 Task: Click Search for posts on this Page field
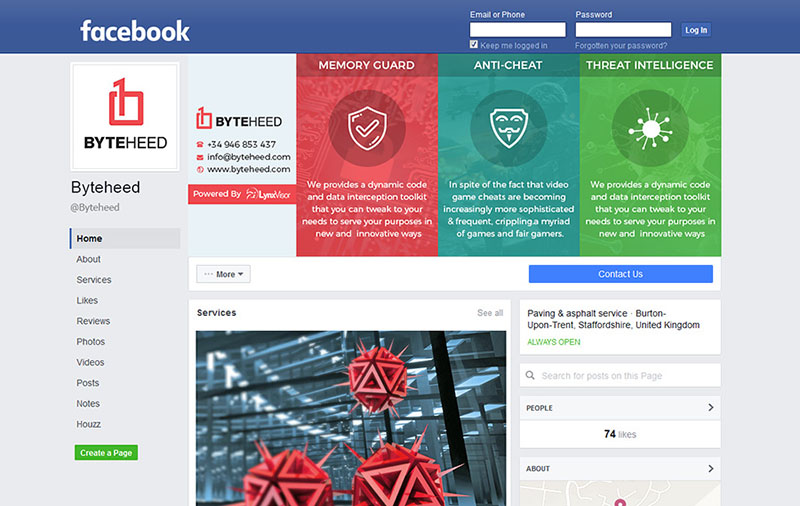(620, 375)
